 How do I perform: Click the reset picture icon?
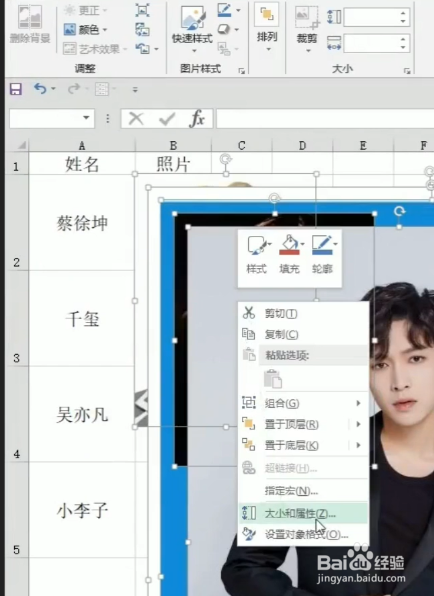[143, 49]
